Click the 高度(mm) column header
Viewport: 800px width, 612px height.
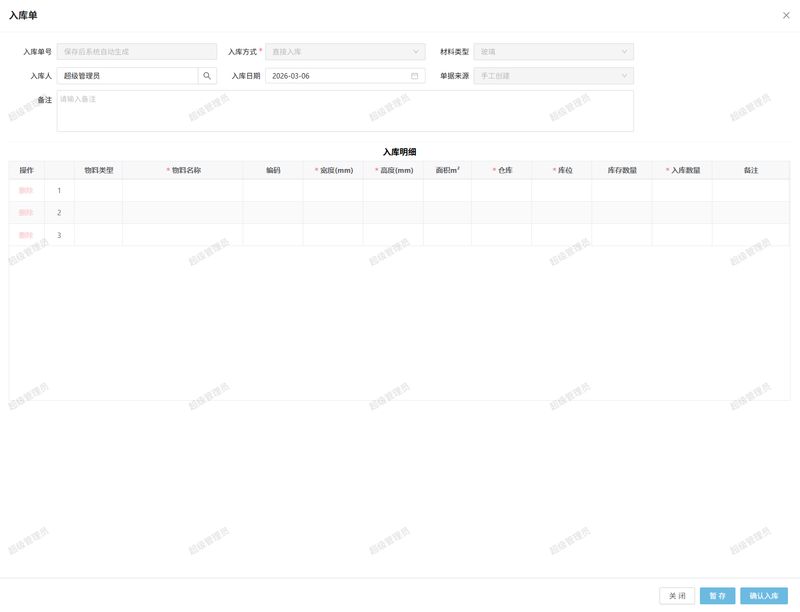pyautogui.click(x=393, y=170)
